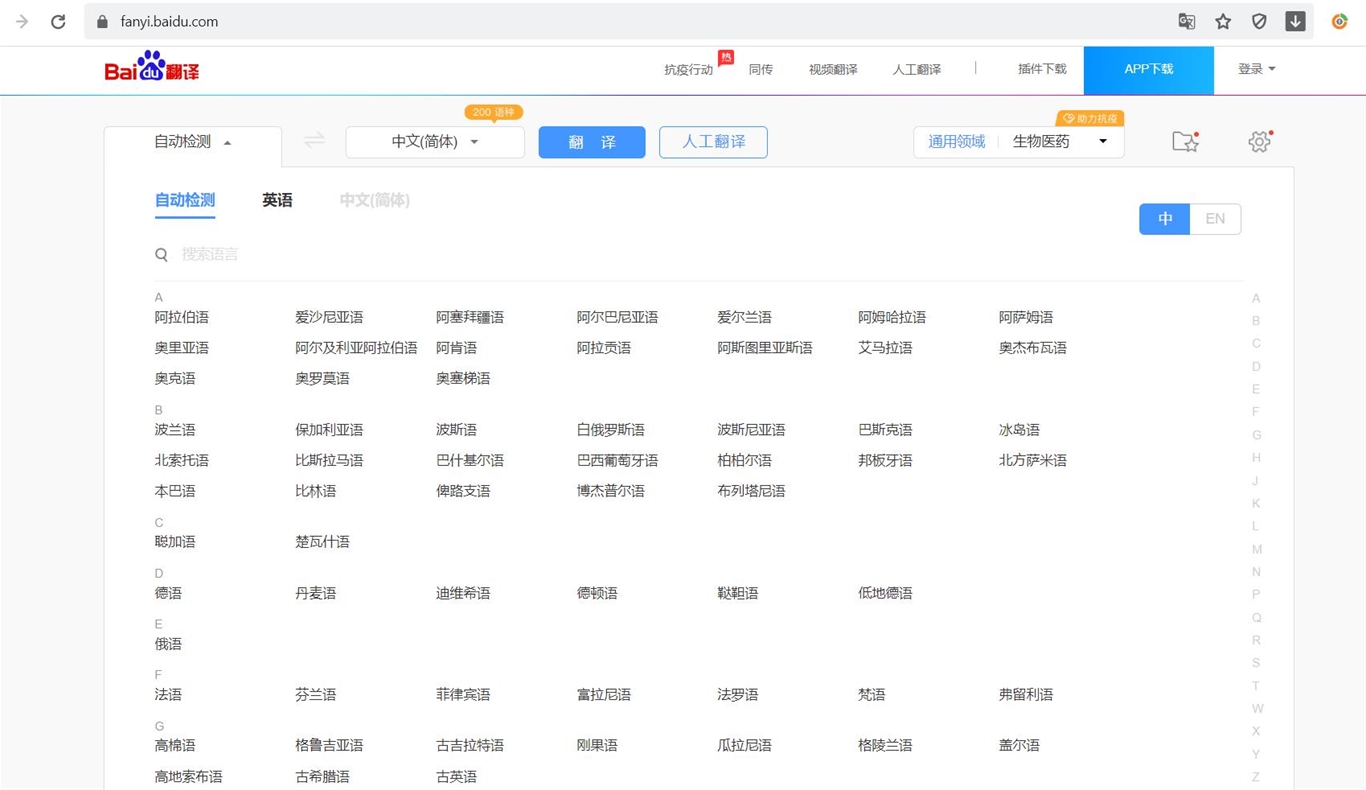This screenshot has height=790, width=1366.
Task: Select the 英语 tab
Action: tap(277, 200)
